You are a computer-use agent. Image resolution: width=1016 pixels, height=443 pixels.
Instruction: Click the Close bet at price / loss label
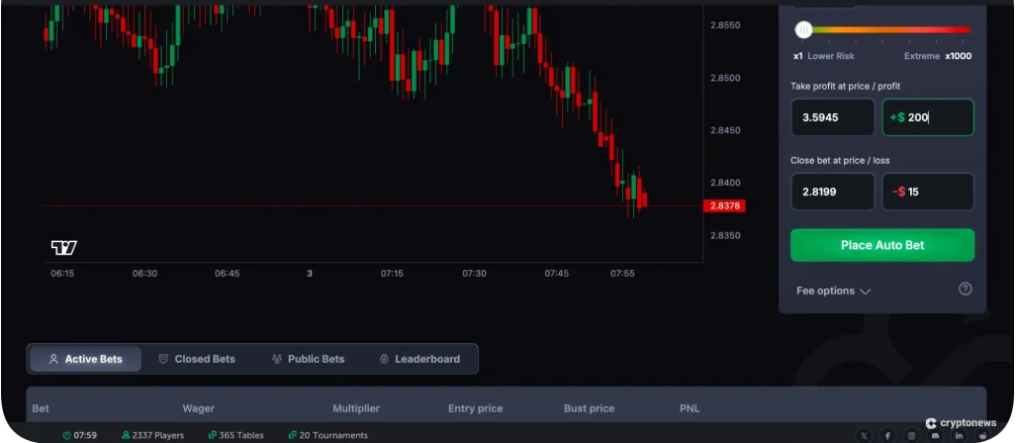point(840,160)
